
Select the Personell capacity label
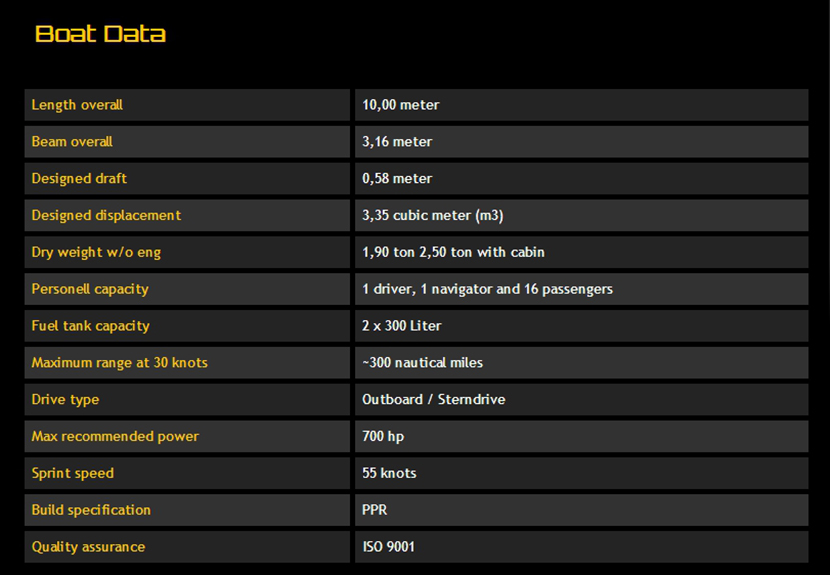click(90, 290)
